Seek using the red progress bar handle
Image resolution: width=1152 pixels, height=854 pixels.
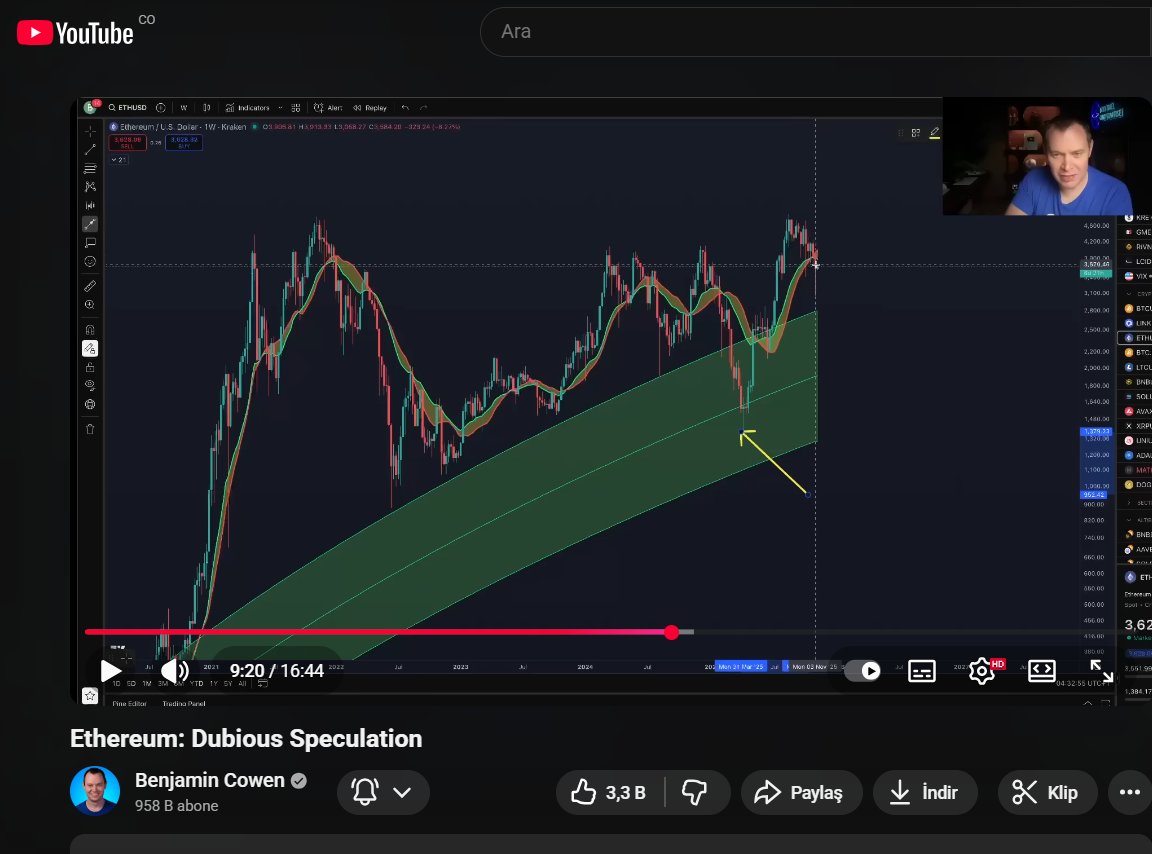tap(672, 632)
